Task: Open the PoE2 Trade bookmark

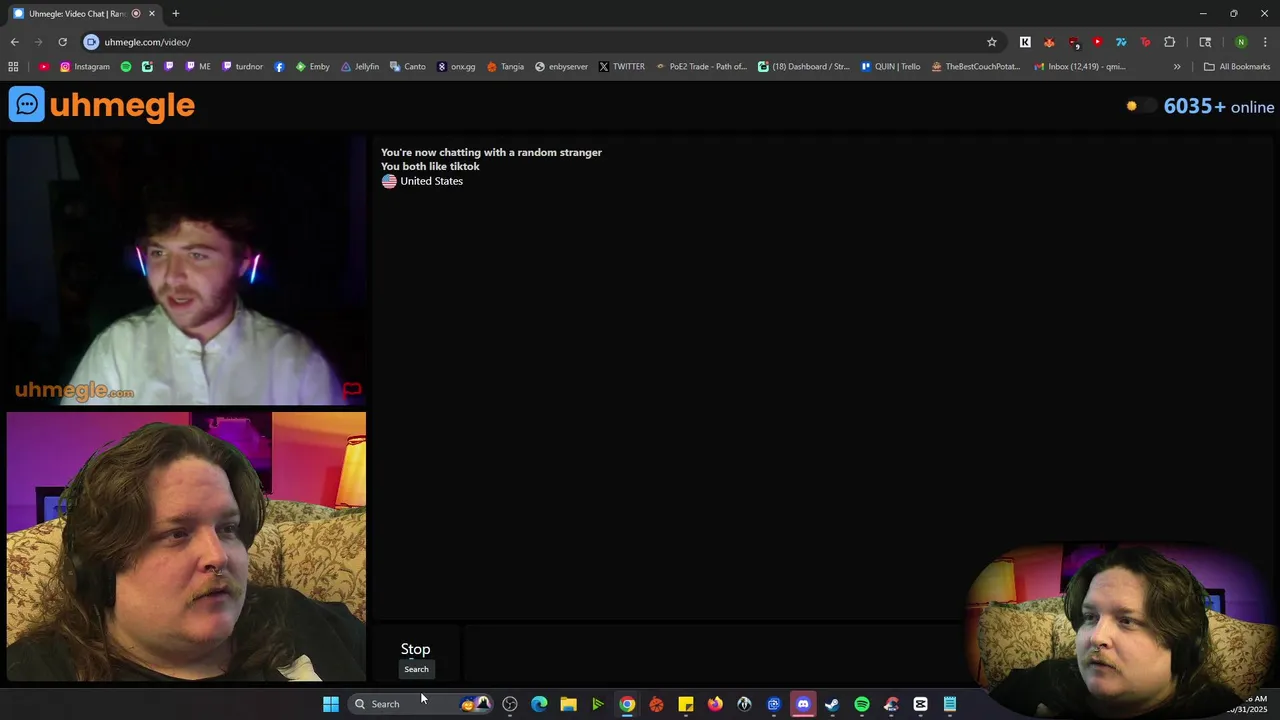Action: point(701,67)
